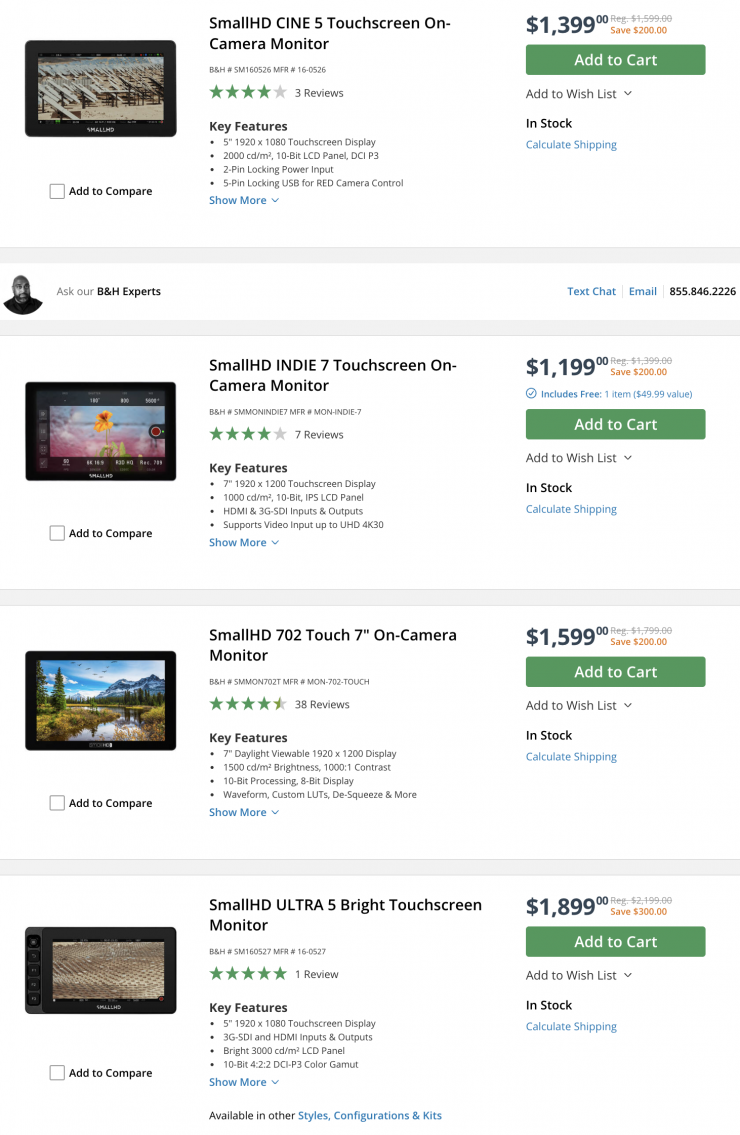Viewport: 740px width, 1135px height.
Task: Open the SmallHD ULTRA 5 product image
Action: click(x=100, y=971)
